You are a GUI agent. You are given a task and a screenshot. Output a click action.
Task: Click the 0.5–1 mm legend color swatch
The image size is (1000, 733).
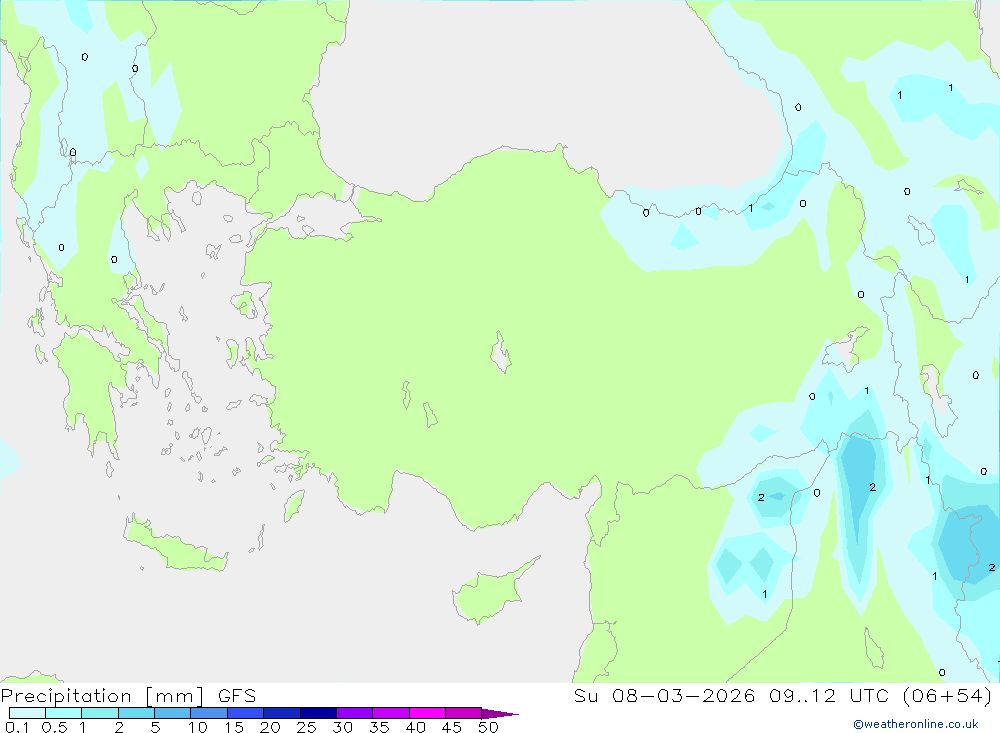[x=63, y=713]
